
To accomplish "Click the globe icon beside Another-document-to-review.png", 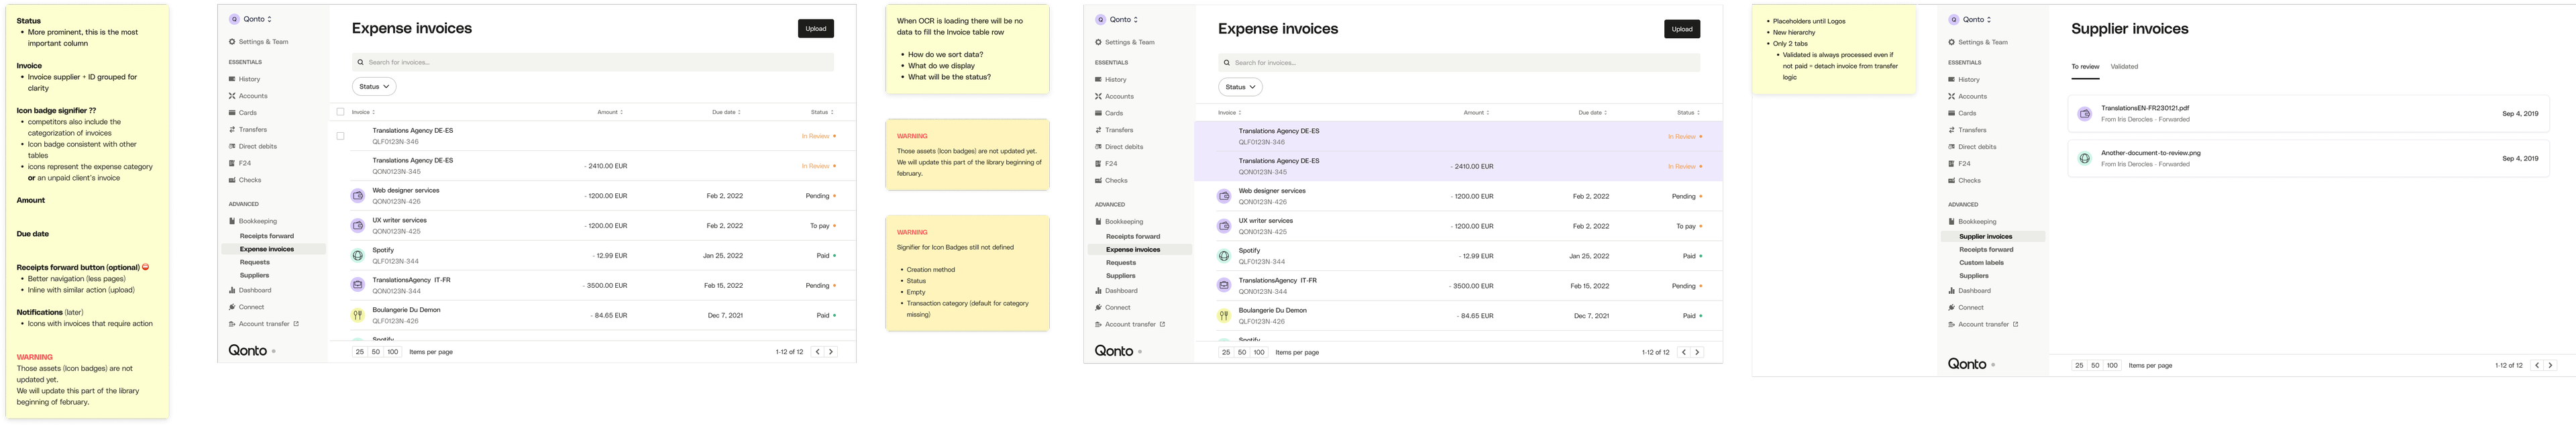I will click(x=2084, y=158).
